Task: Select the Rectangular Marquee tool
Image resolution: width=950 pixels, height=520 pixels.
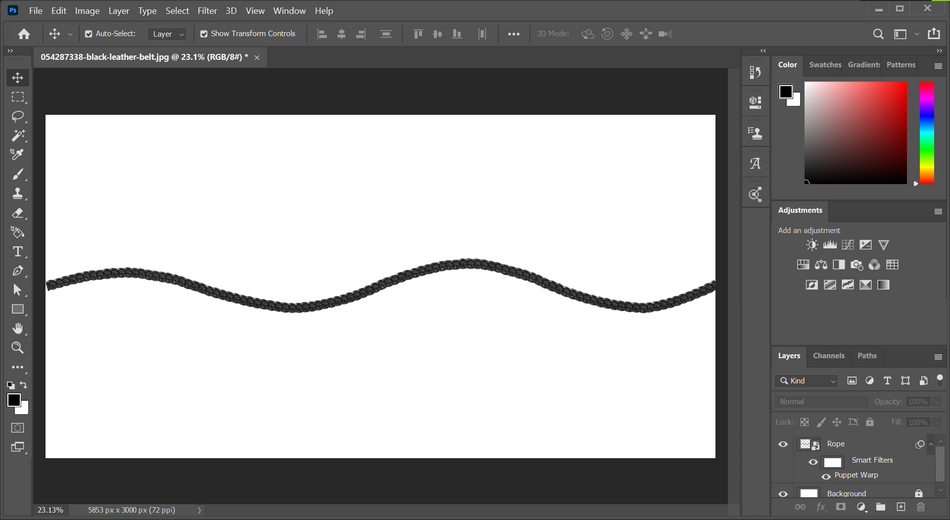Action: point(18,97)
